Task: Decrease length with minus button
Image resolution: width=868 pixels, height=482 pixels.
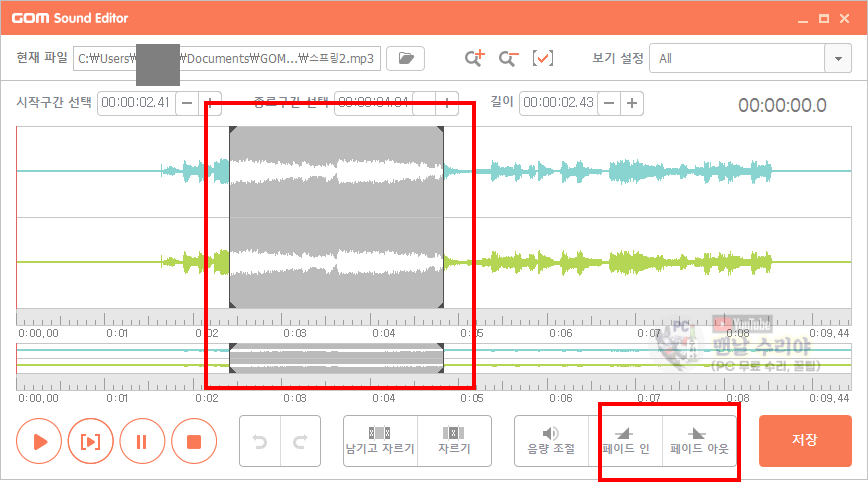Action: [609, 103]
